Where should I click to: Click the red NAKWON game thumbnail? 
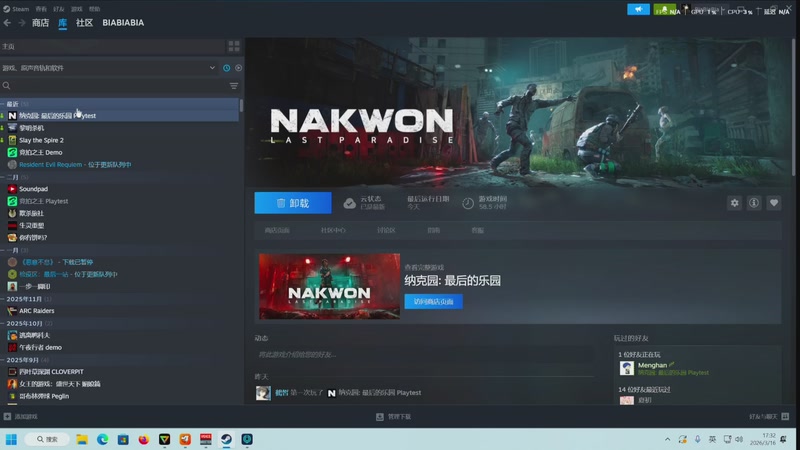(330, 286)
